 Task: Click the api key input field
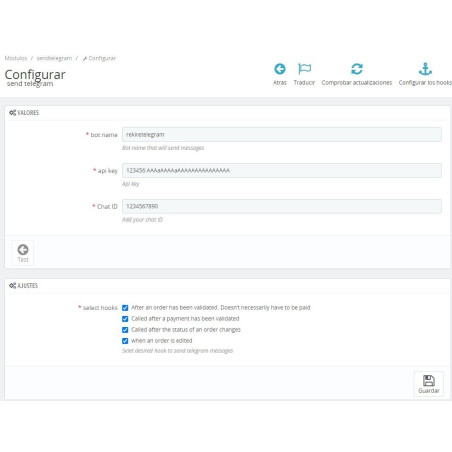(x=282, y=170)
